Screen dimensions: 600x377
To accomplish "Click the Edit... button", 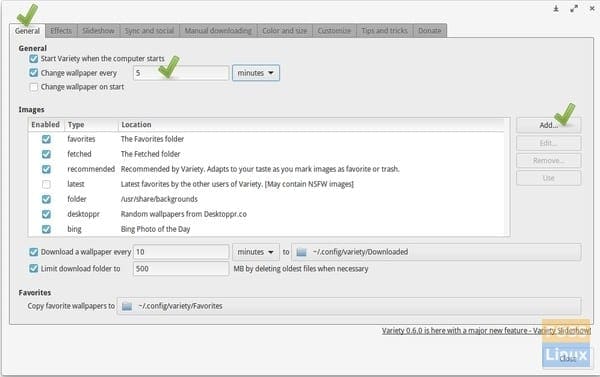I will 548,143.
